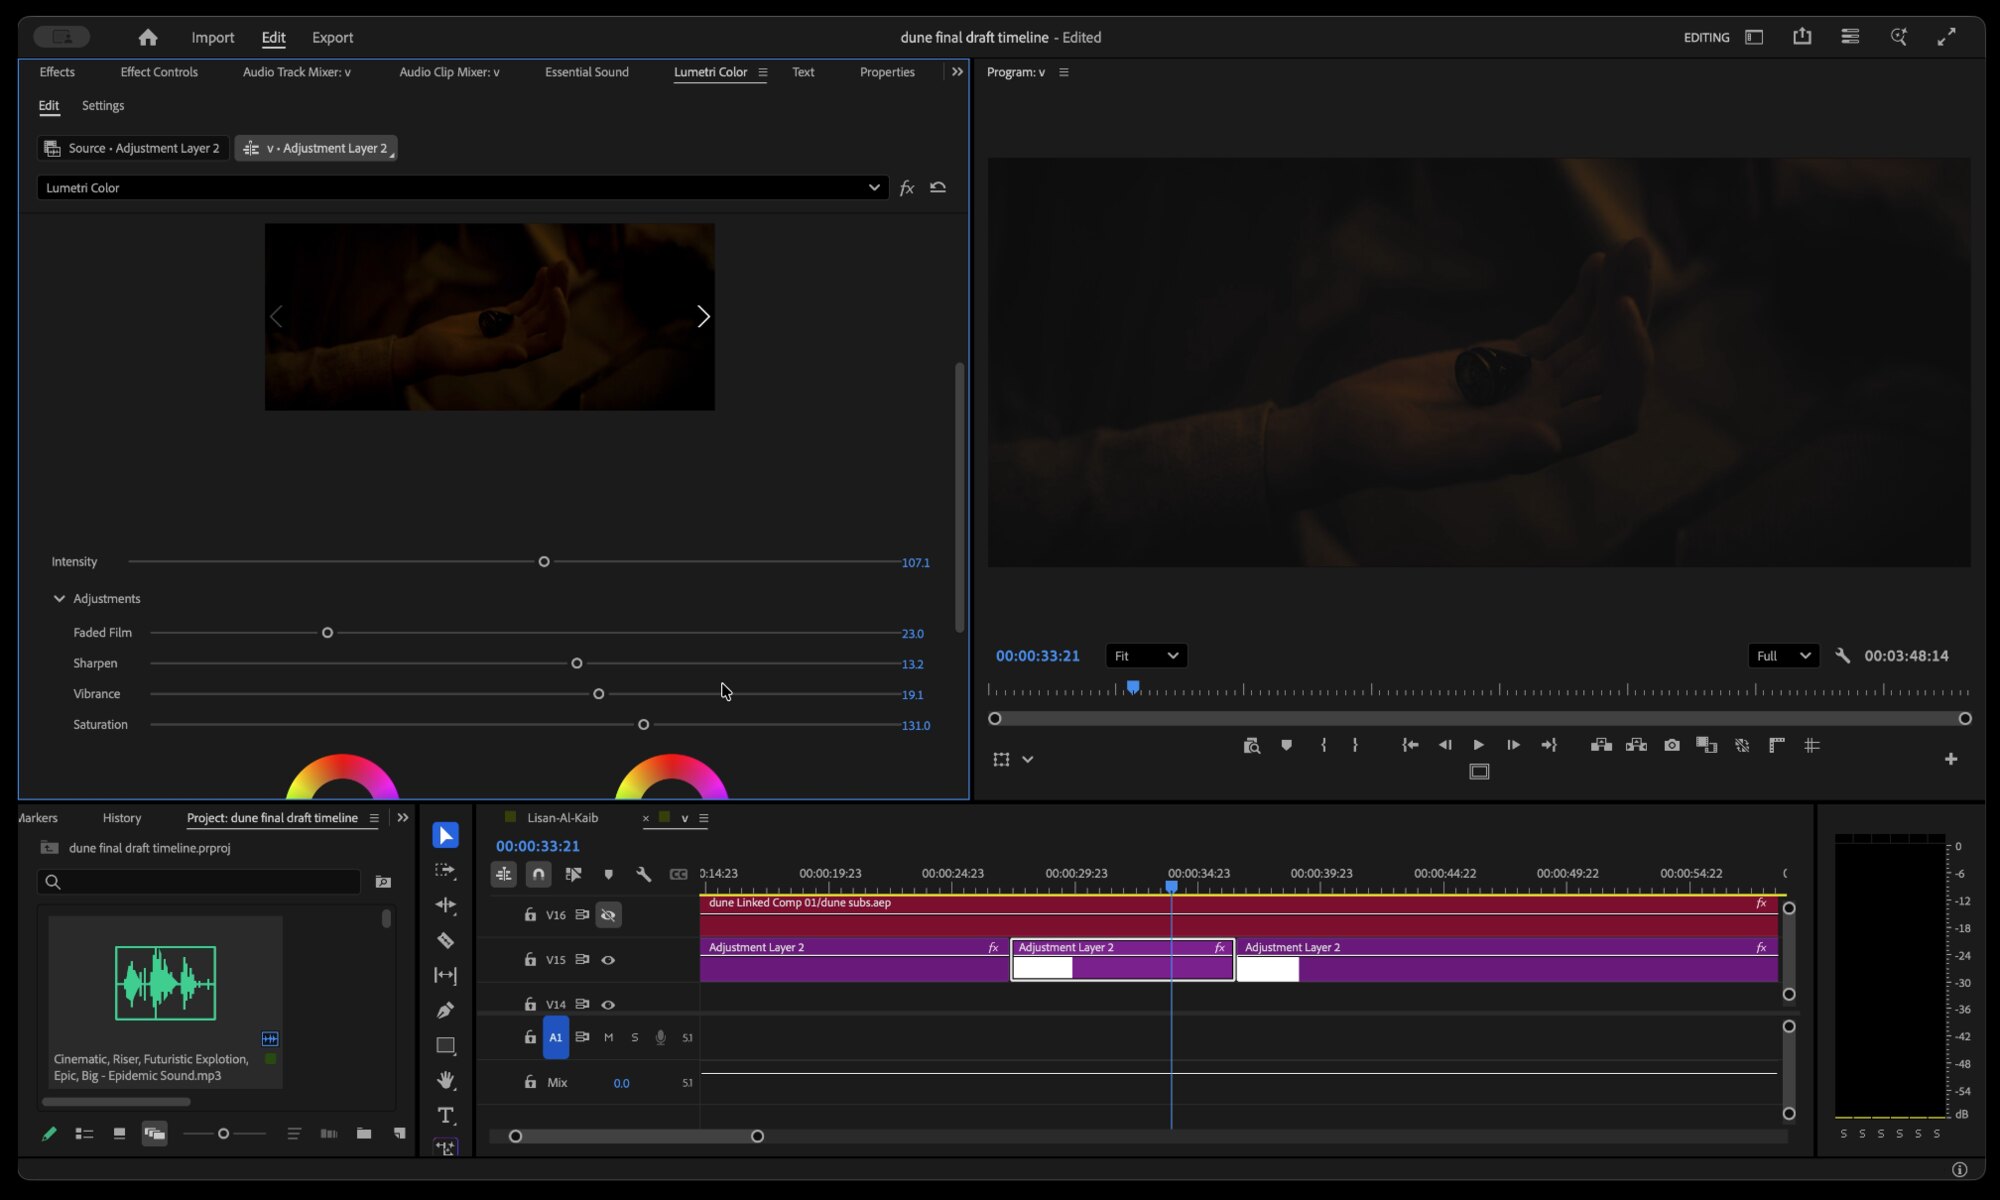Select the Track Select Forward tool

tap(446, 870)
